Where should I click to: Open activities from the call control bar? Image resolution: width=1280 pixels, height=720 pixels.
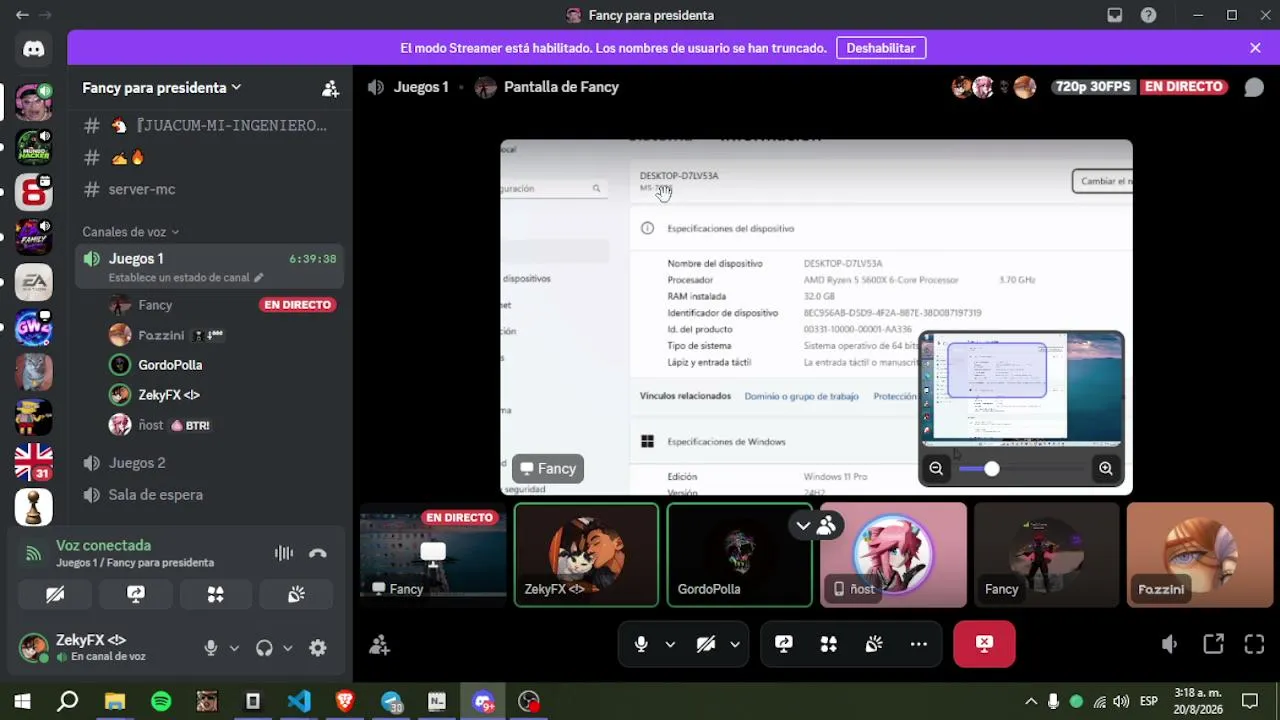(x=829, y=645)
